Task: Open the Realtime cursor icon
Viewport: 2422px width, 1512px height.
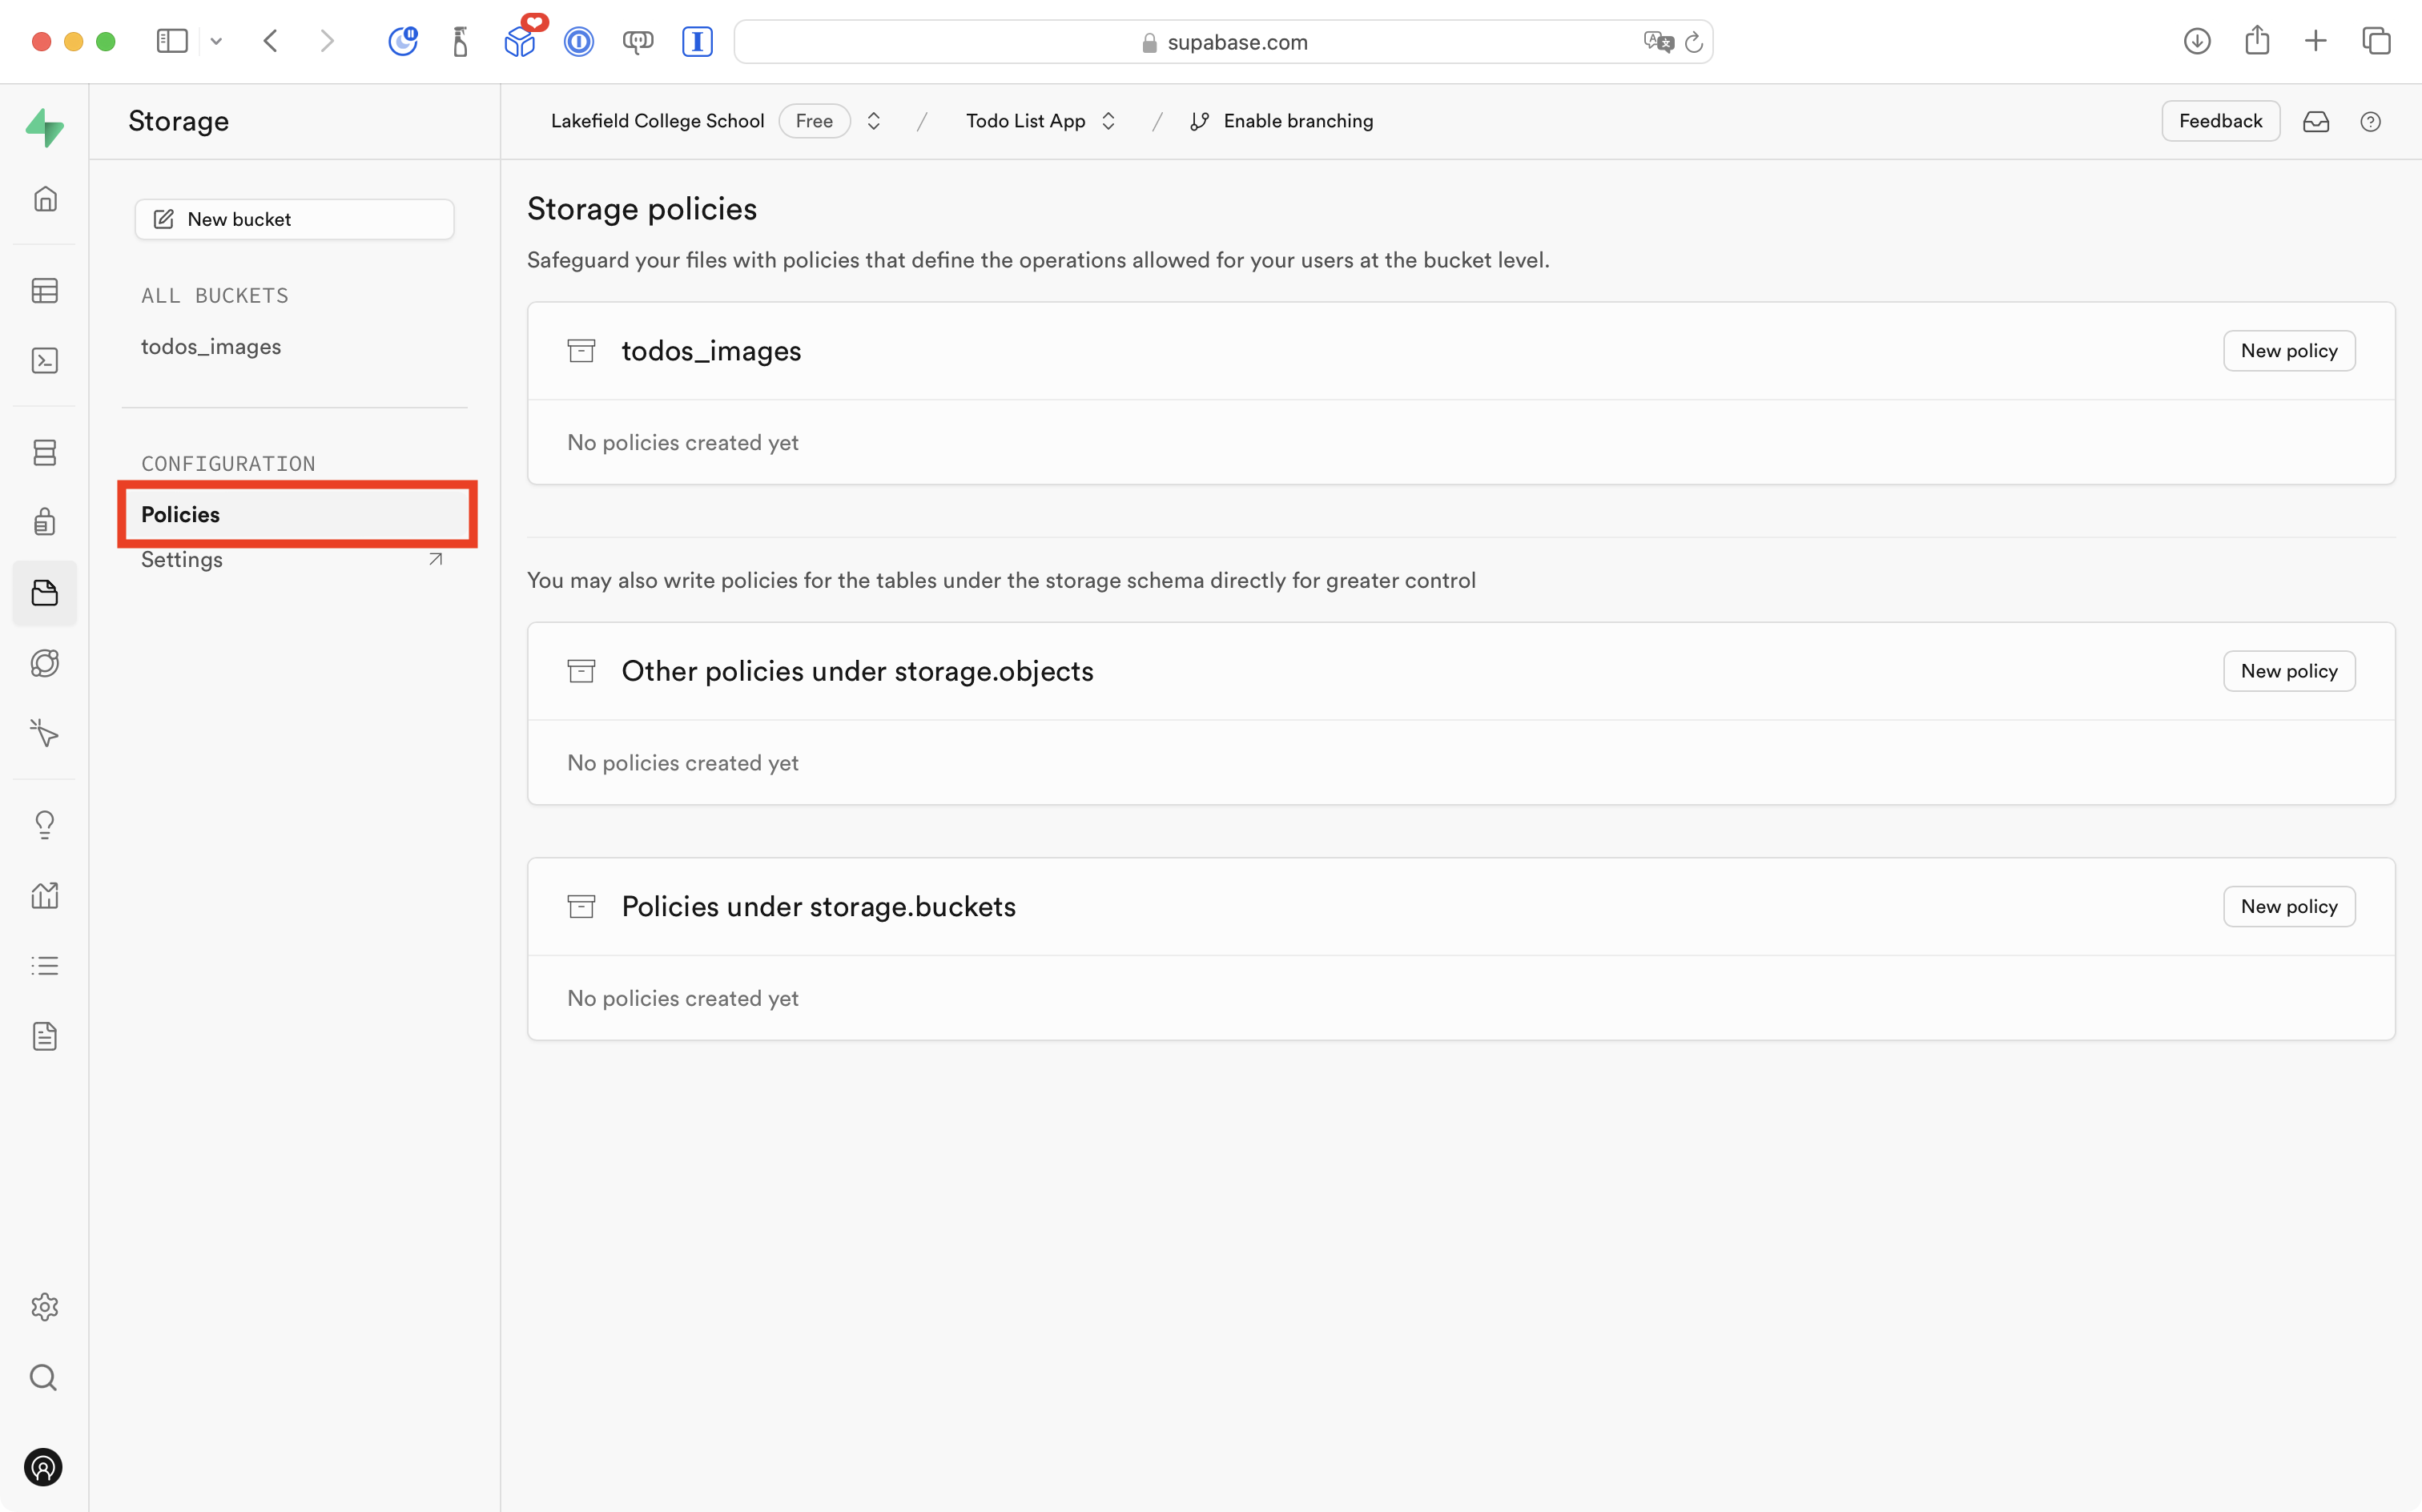Action: click(45, 733)
